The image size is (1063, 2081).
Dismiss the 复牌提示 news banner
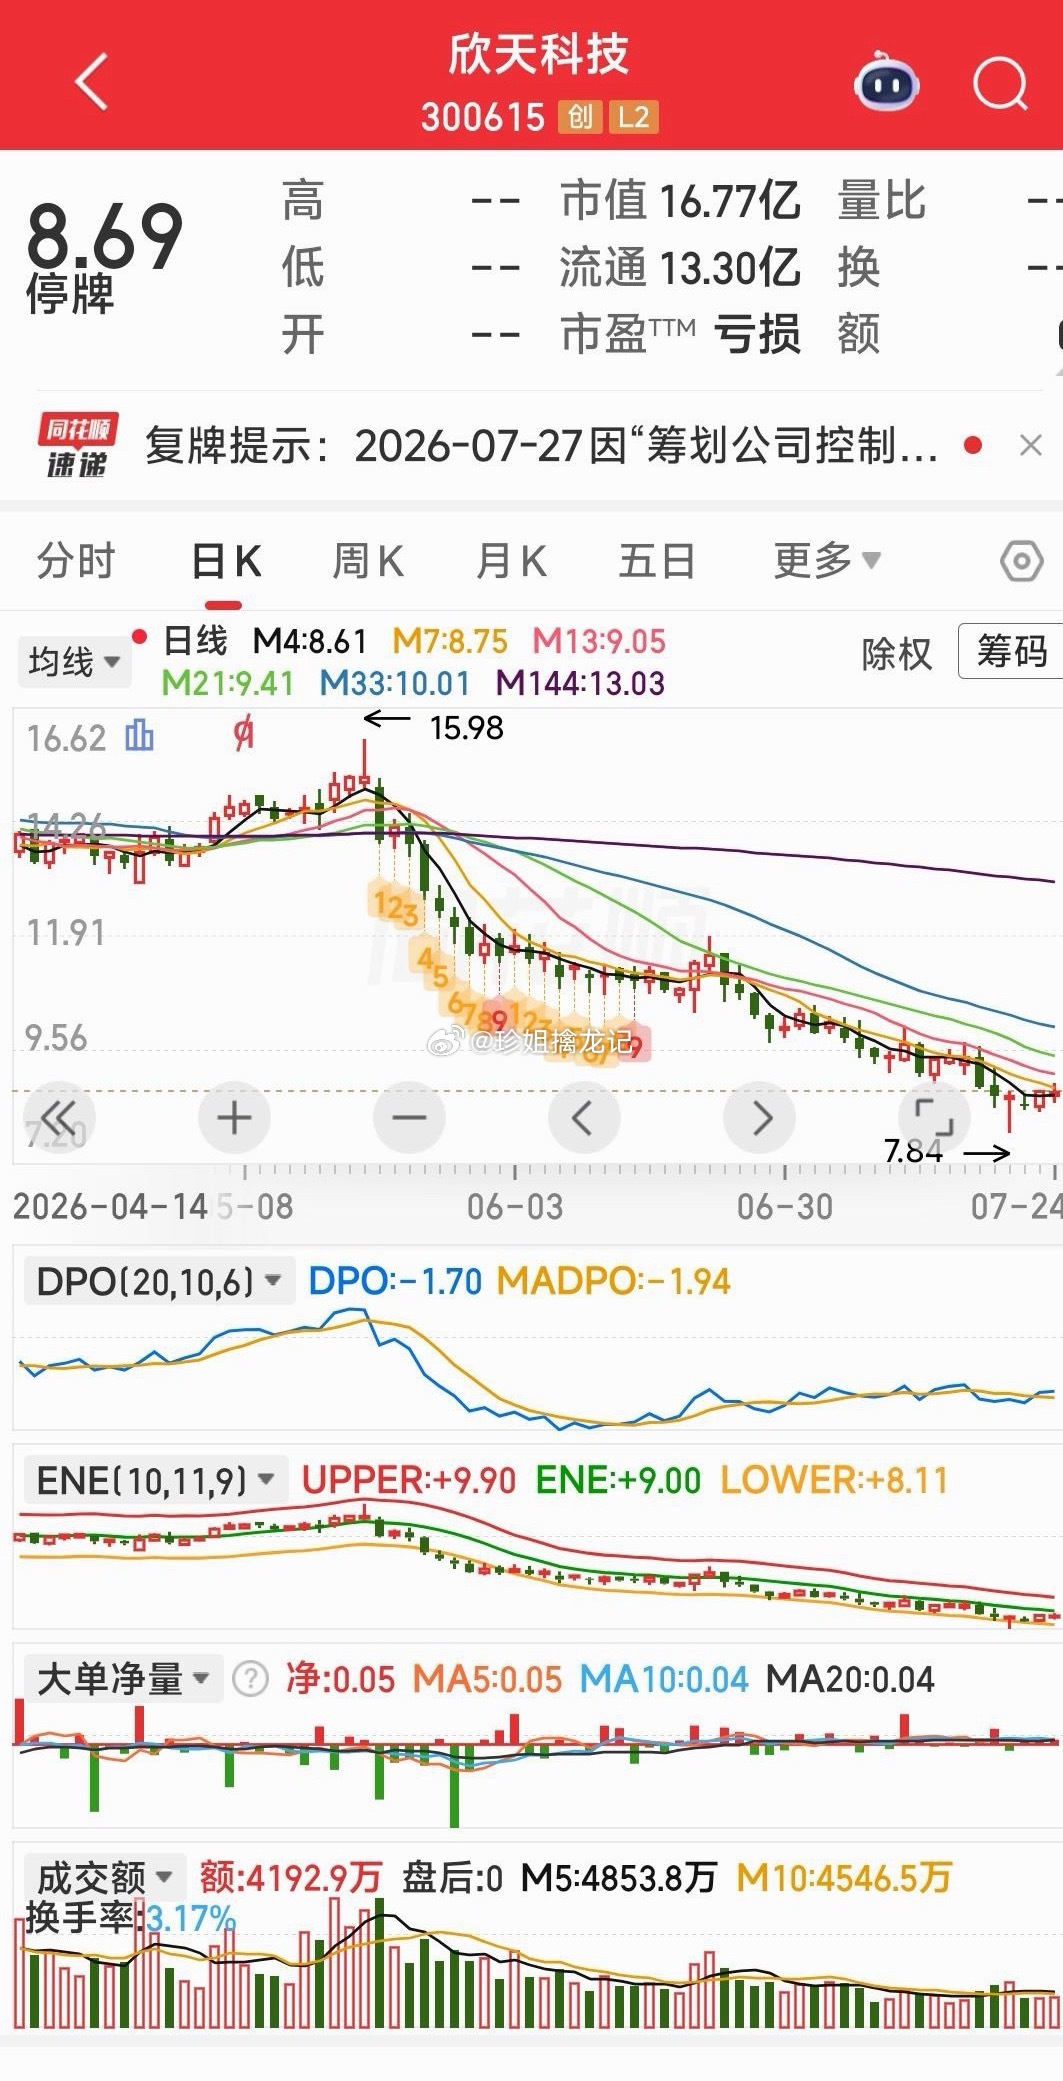coord(1030,446)
